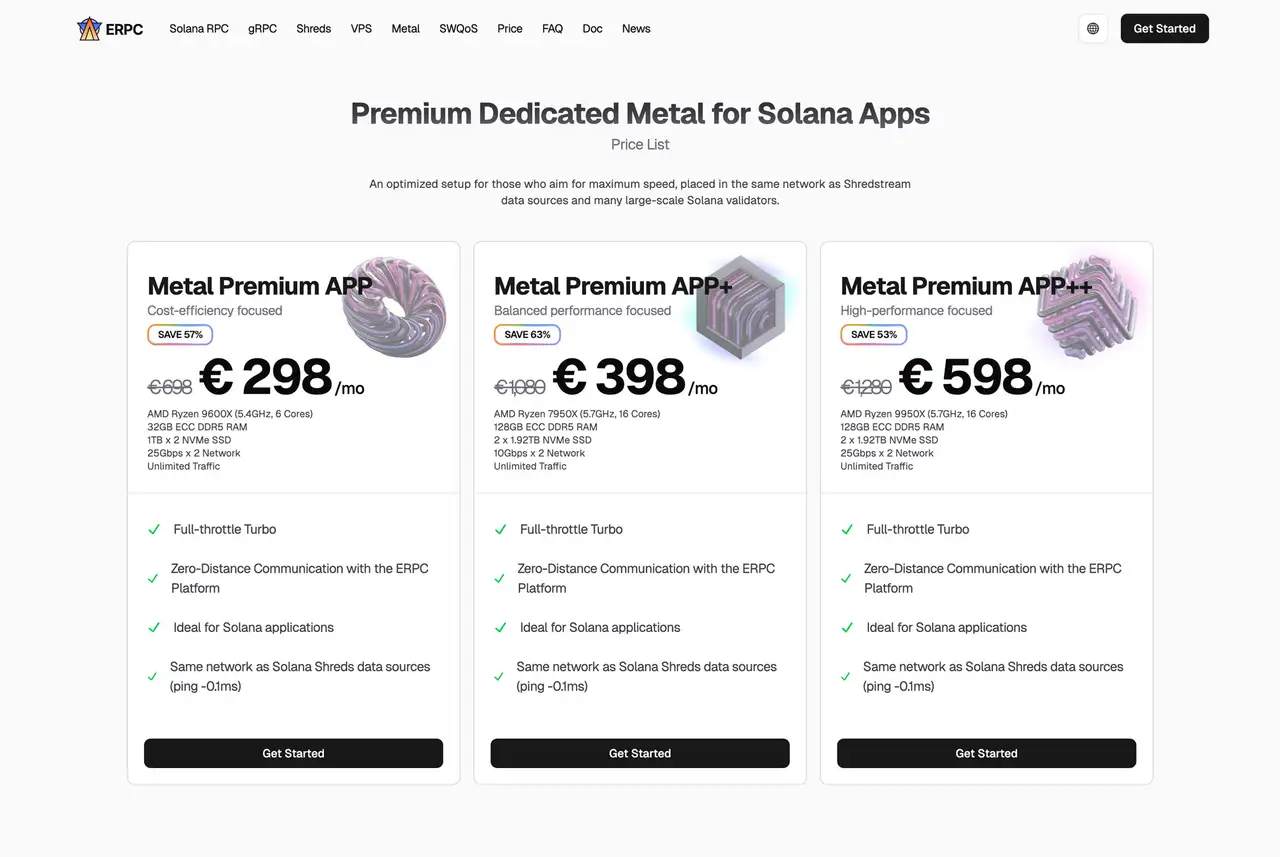Viewport: 1280px width, 857px height.
Task: Click the SAVE 53% badge
Action: pyautogui.click(x=873, y=334)
